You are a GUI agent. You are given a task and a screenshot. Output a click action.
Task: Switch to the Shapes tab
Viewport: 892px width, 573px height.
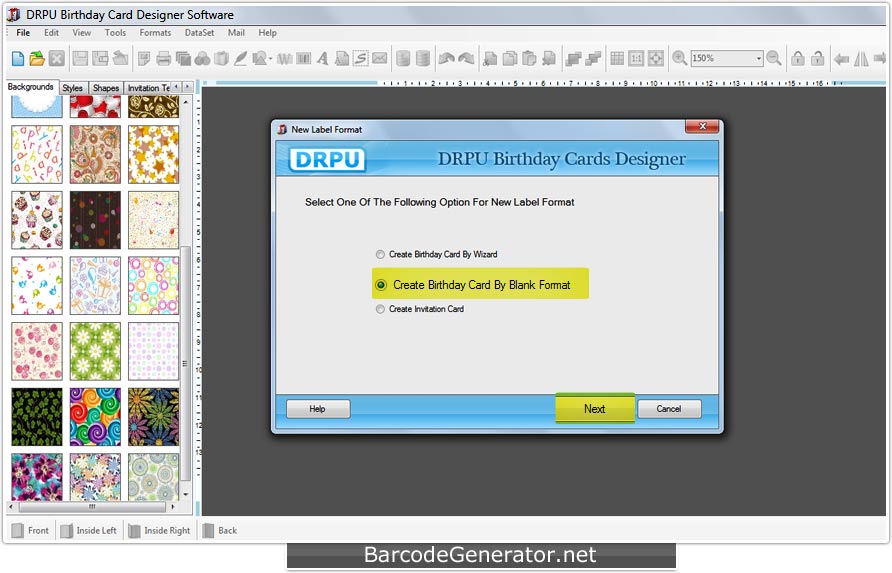[106, 88]
